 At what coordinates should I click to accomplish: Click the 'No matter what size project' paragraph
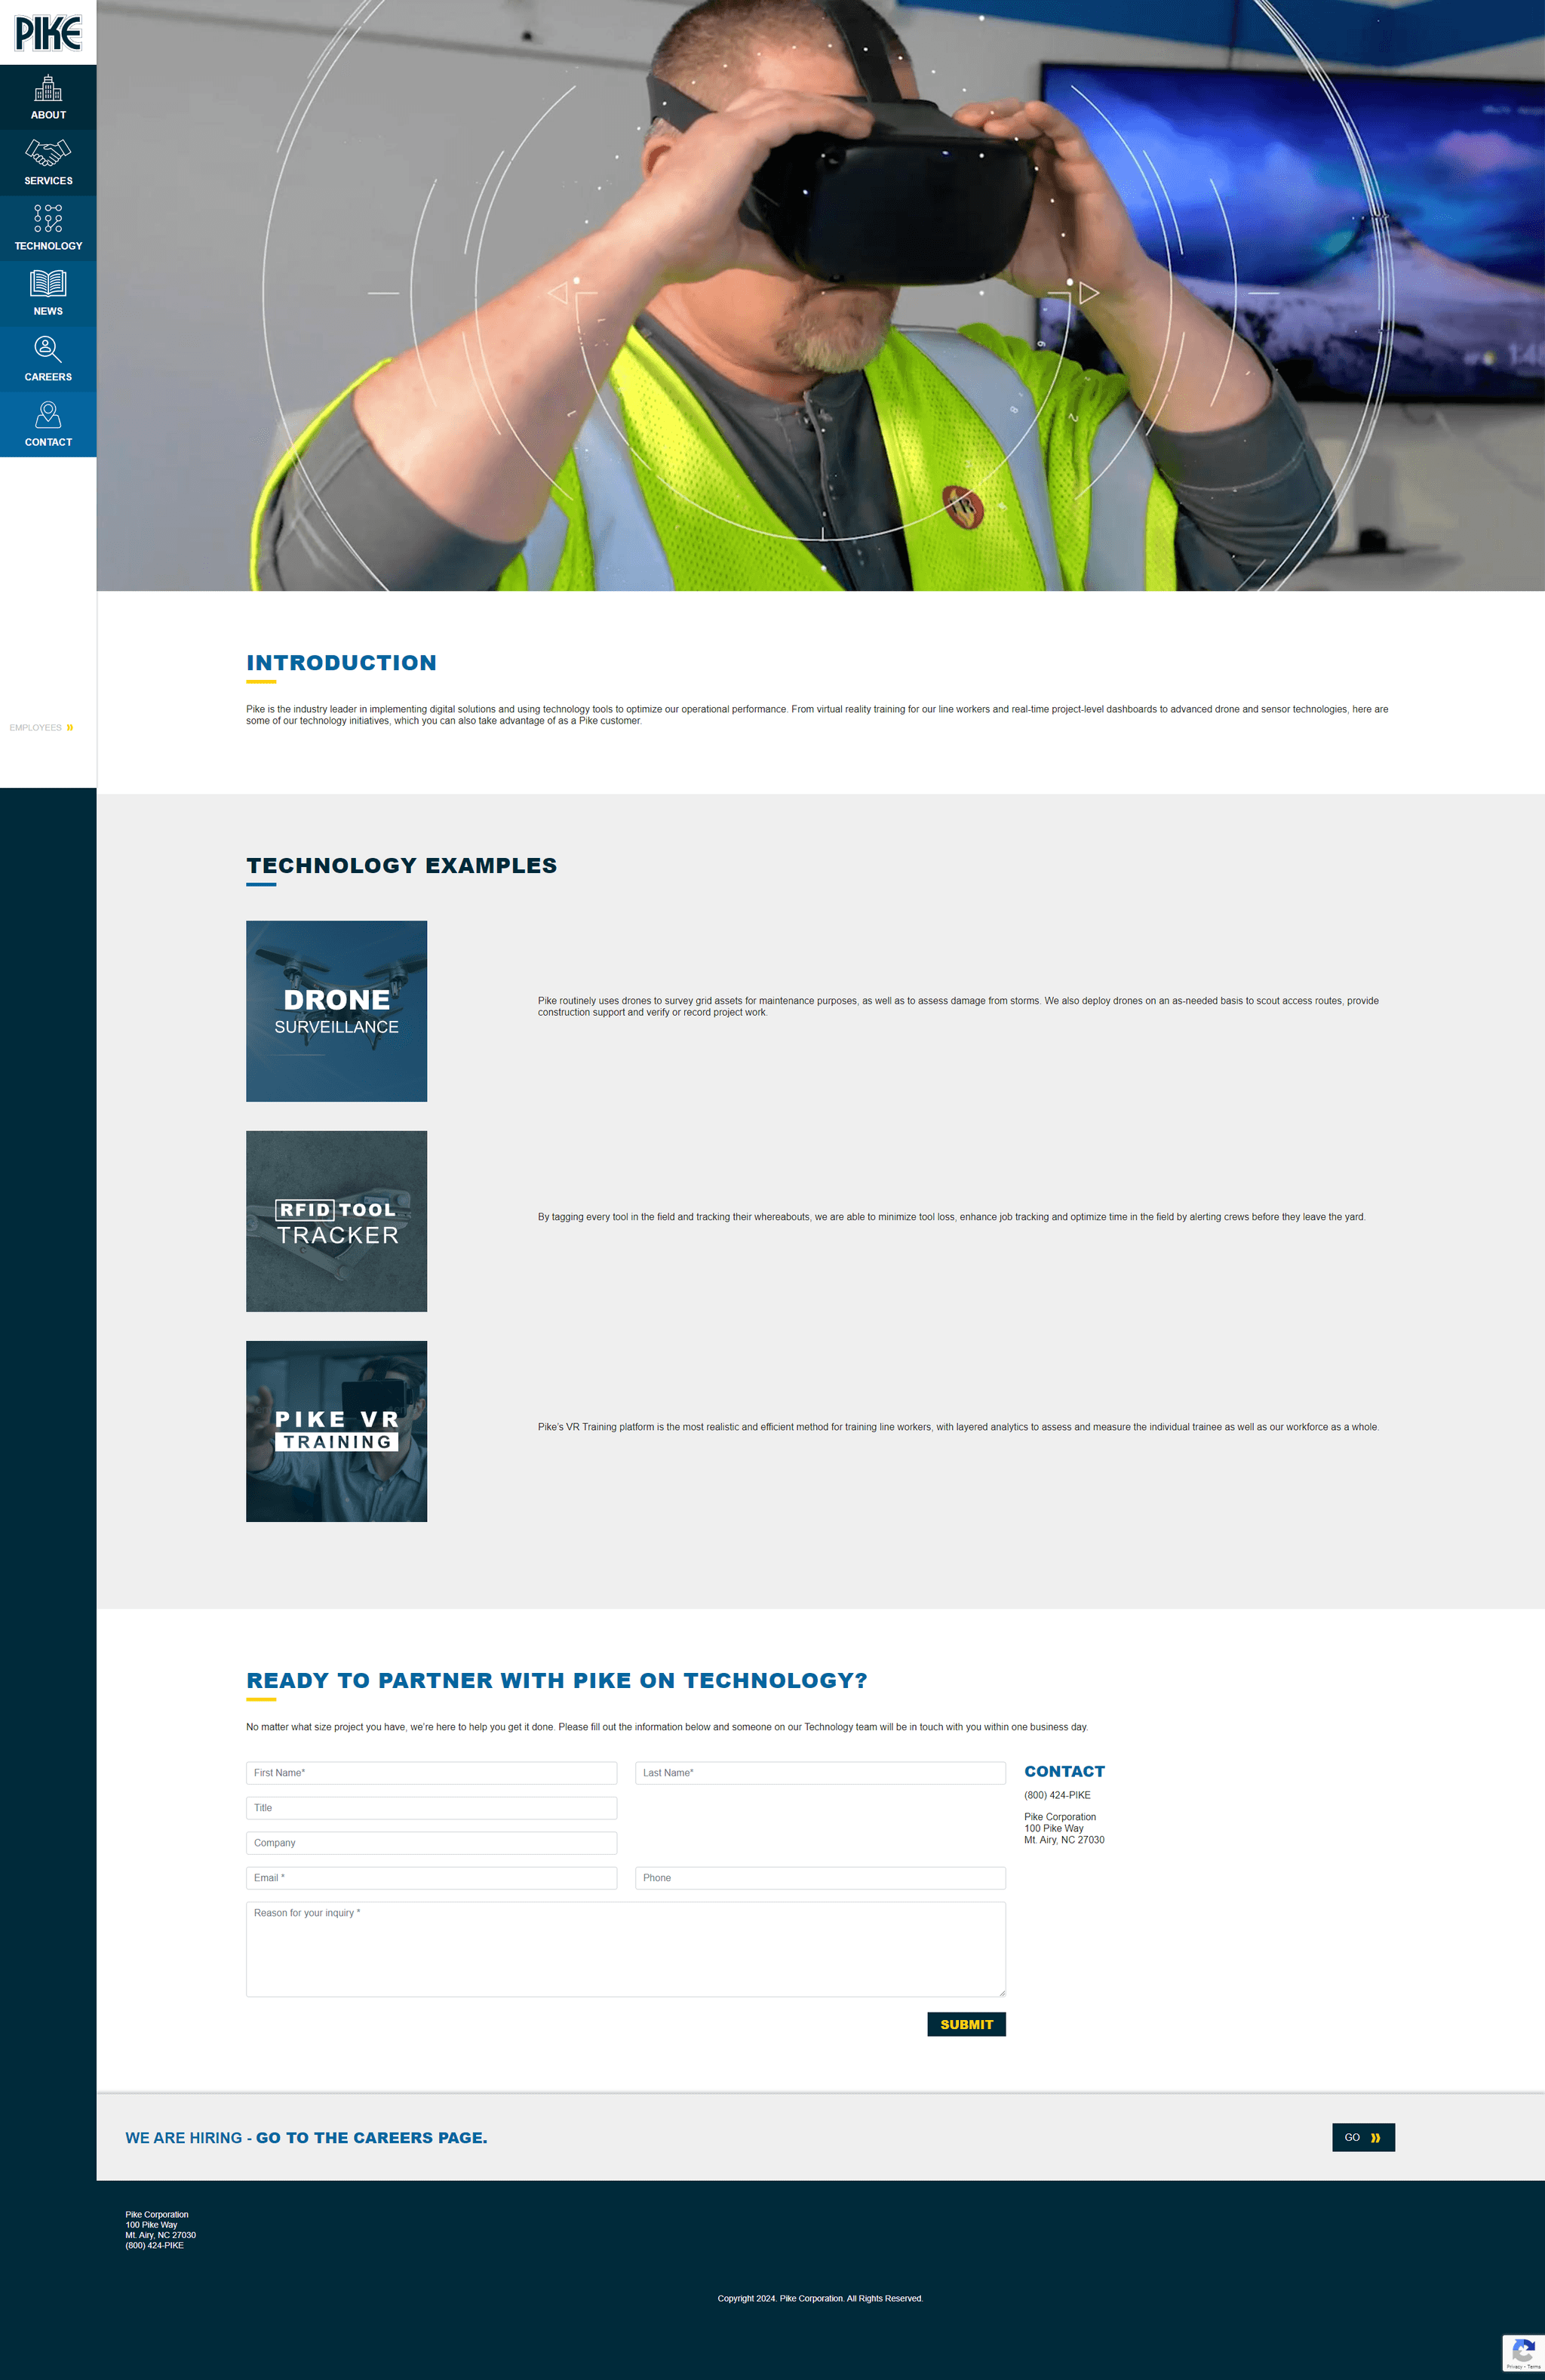click(667, 1727)
